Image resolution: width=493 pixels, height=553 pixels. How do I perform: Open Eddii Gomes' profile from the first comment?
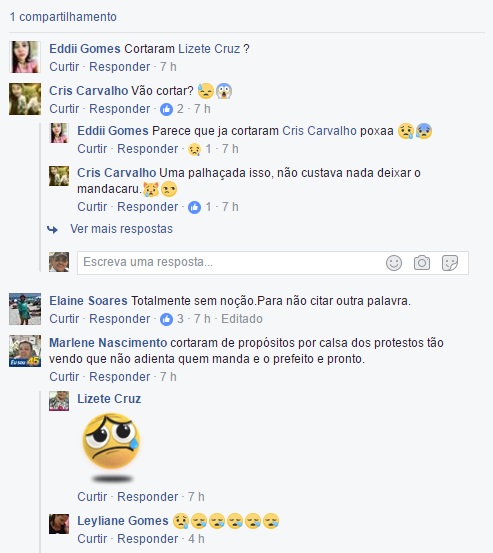tap(85, 49)
